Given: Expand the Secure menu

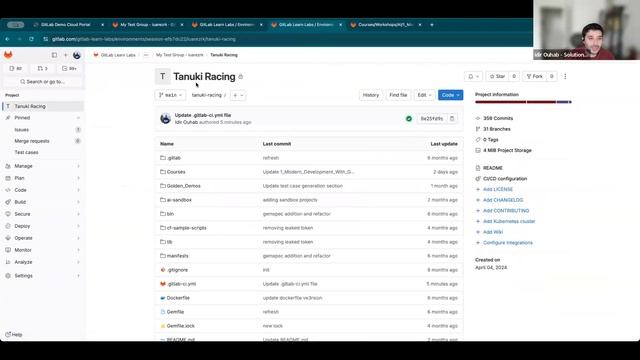Looking at the screenshot, I should (x=43, y=214).
